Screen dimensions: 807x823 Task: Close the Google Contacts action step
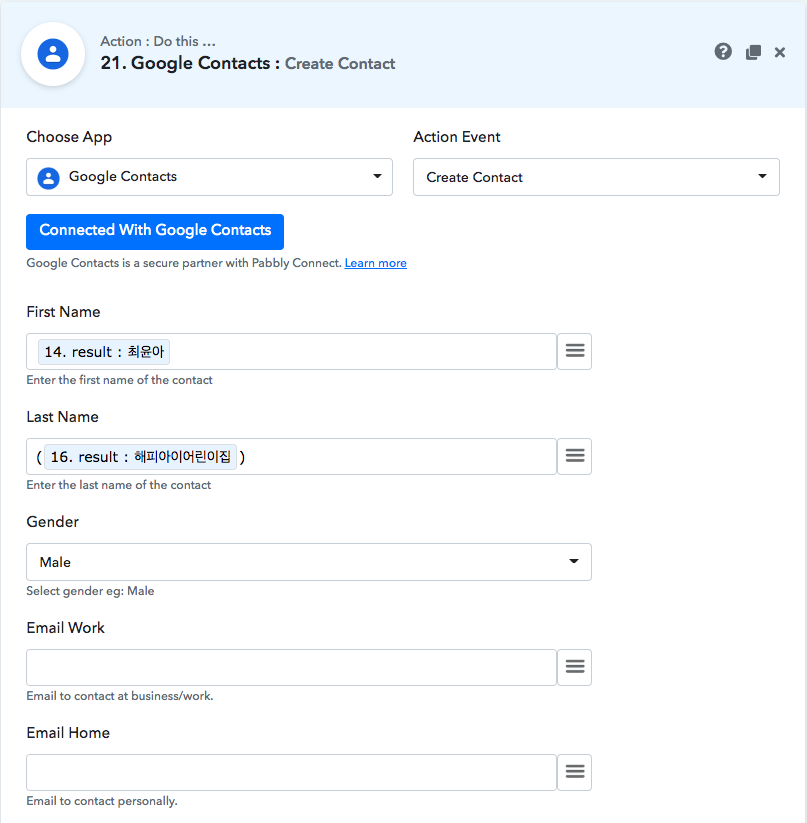click(780, 52)
